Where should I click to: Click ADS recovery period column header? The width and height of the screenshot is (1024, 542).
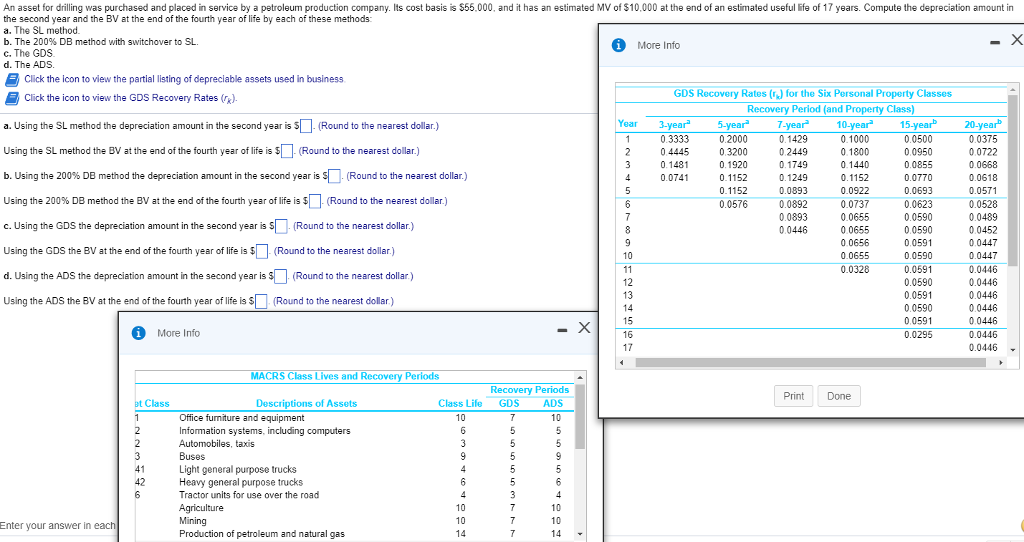(552, 404)
